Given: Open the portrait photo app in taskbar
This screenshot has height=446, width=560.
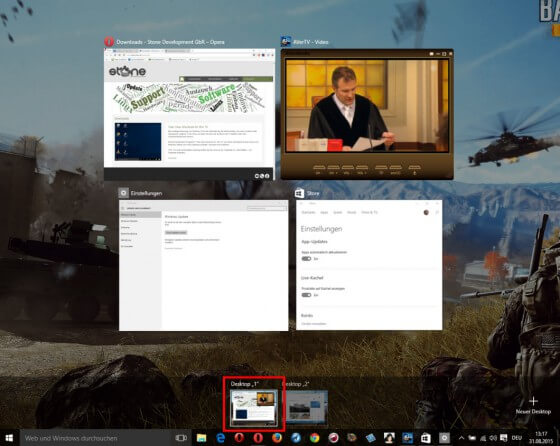Looking at the screenshot, I should click(389, 438).
